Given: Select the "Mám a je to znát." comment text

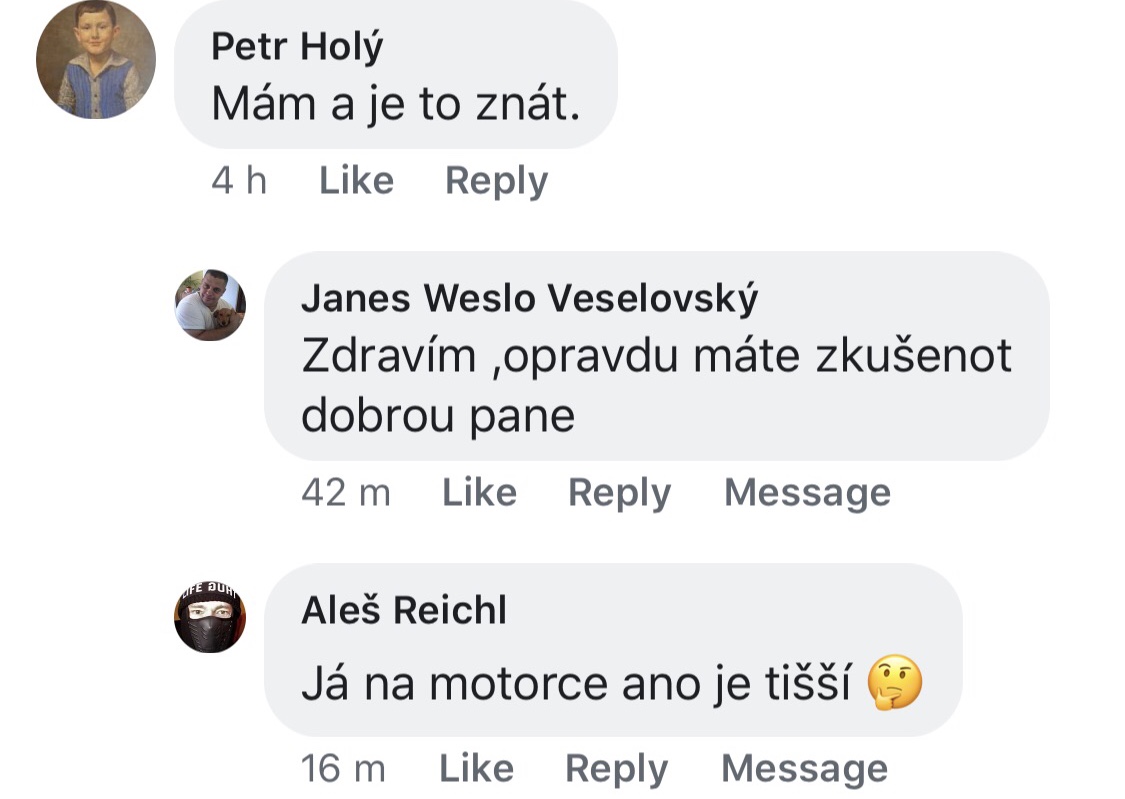Looking at the screenshot, I should (x=395, y=104).
